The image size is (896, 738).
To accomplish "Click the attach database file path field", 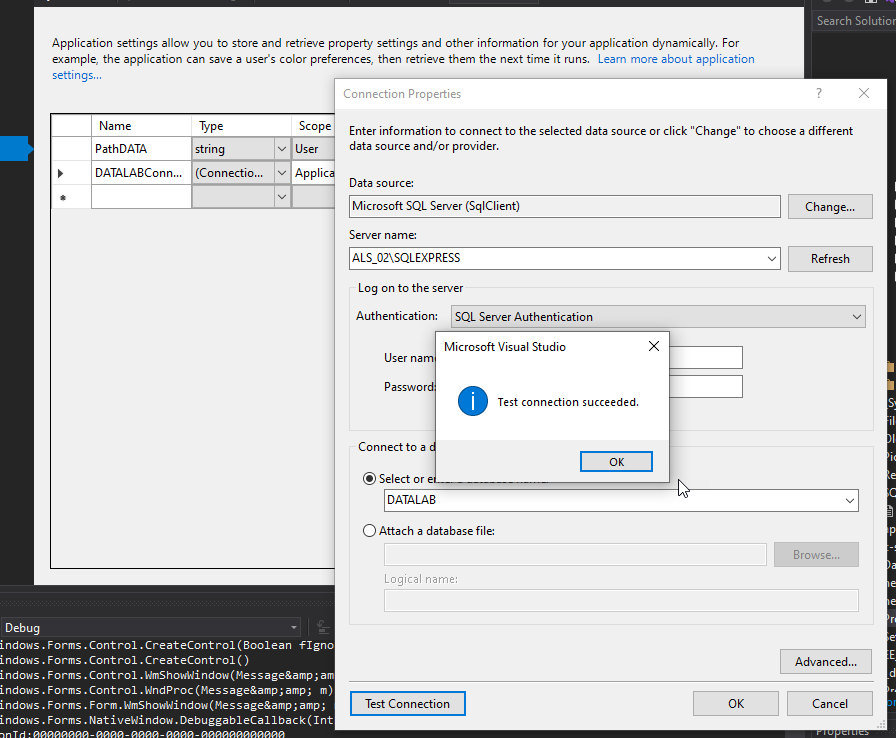I will [x=575, y=555].
